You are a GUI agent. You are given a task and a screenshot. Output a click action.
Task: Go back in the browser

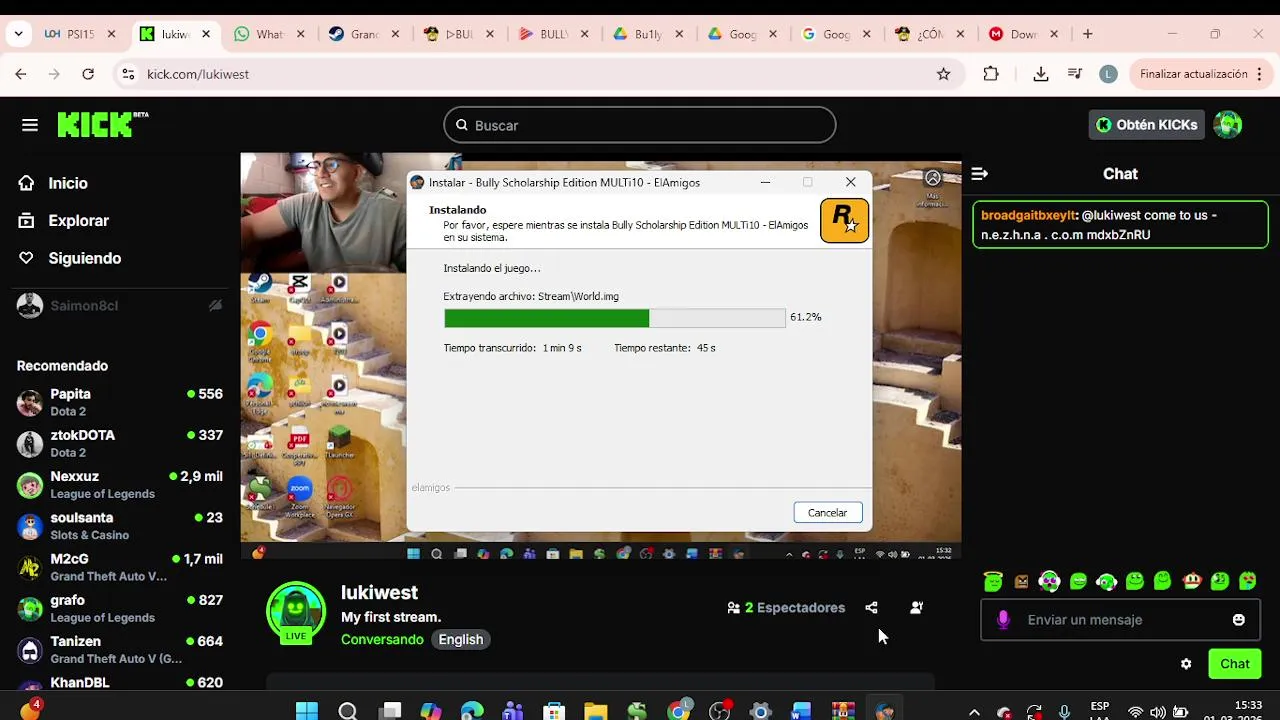pyautogui.click(x=20, y=74)
